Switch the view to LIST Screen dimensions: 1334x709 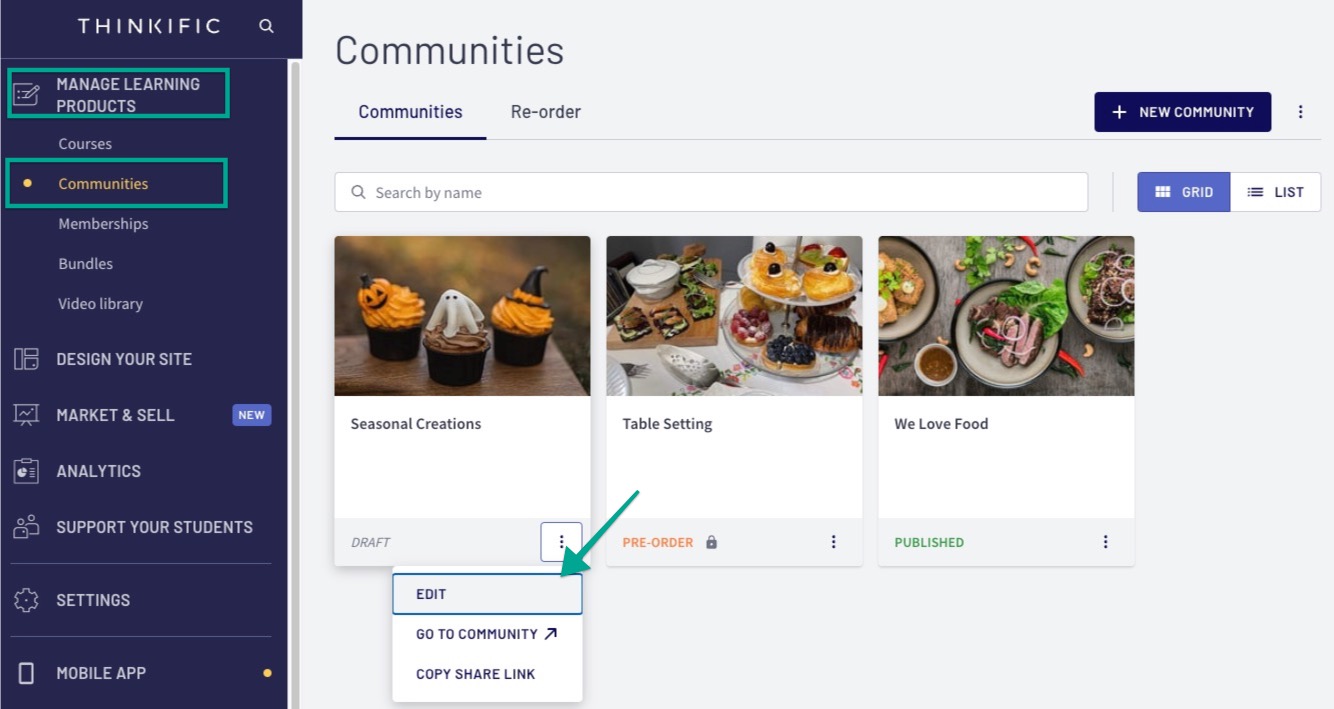tap(1276, 191)
